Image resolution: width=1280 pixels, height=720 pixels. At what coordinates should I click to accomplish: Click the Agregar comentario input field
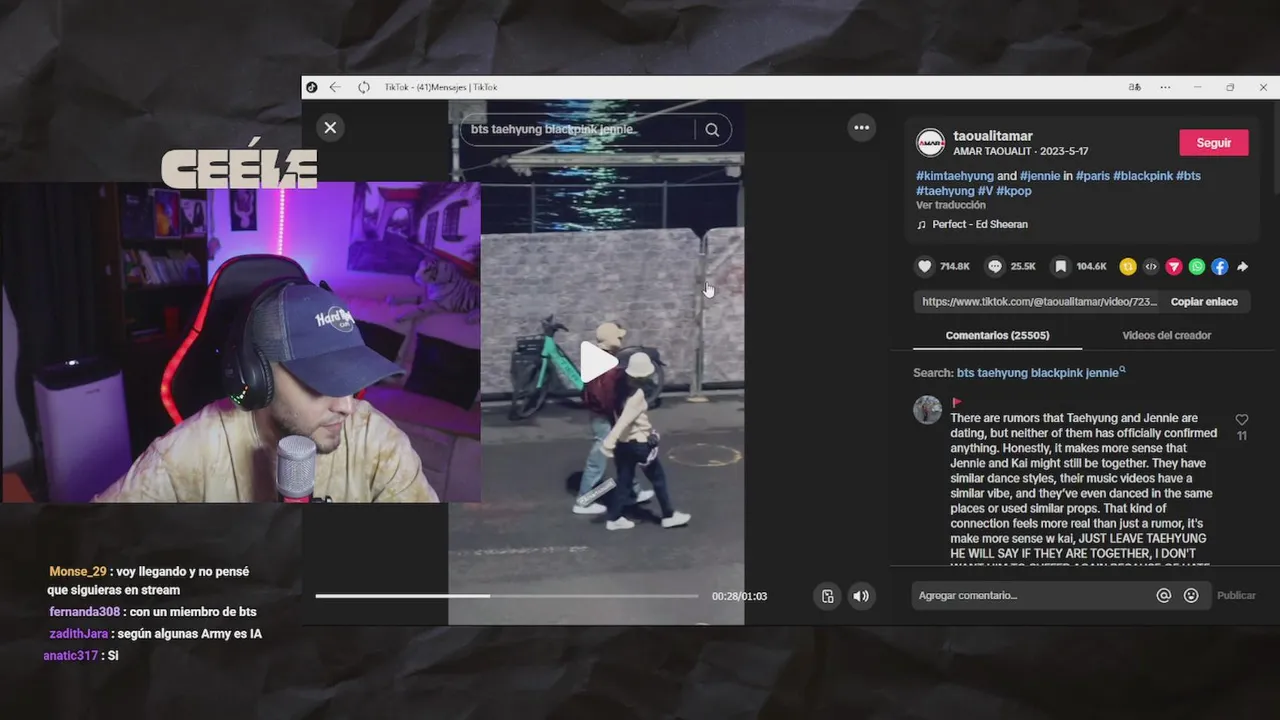click(x=1030, y=595)
